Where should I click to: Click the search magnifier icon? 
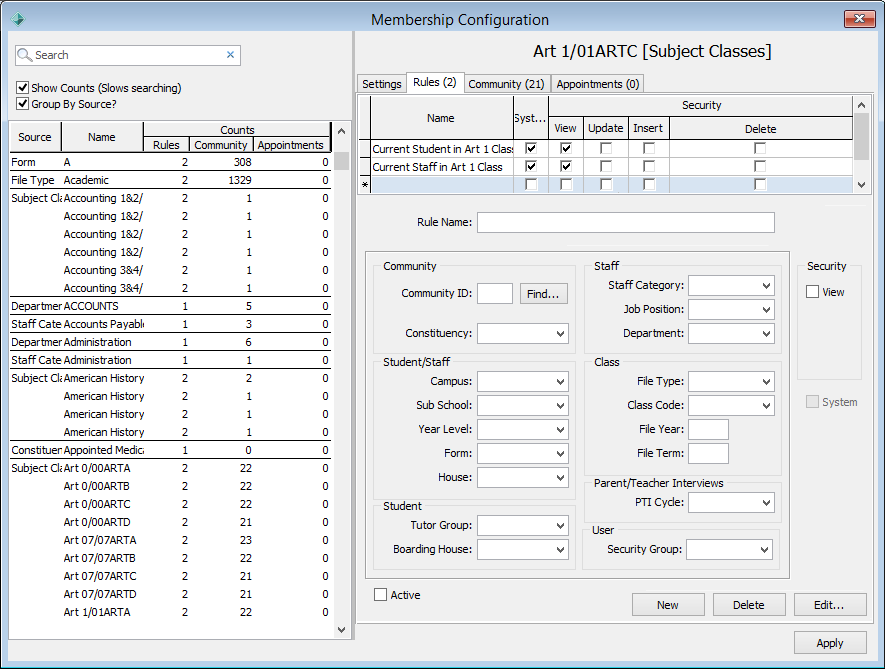coord(24,55)
